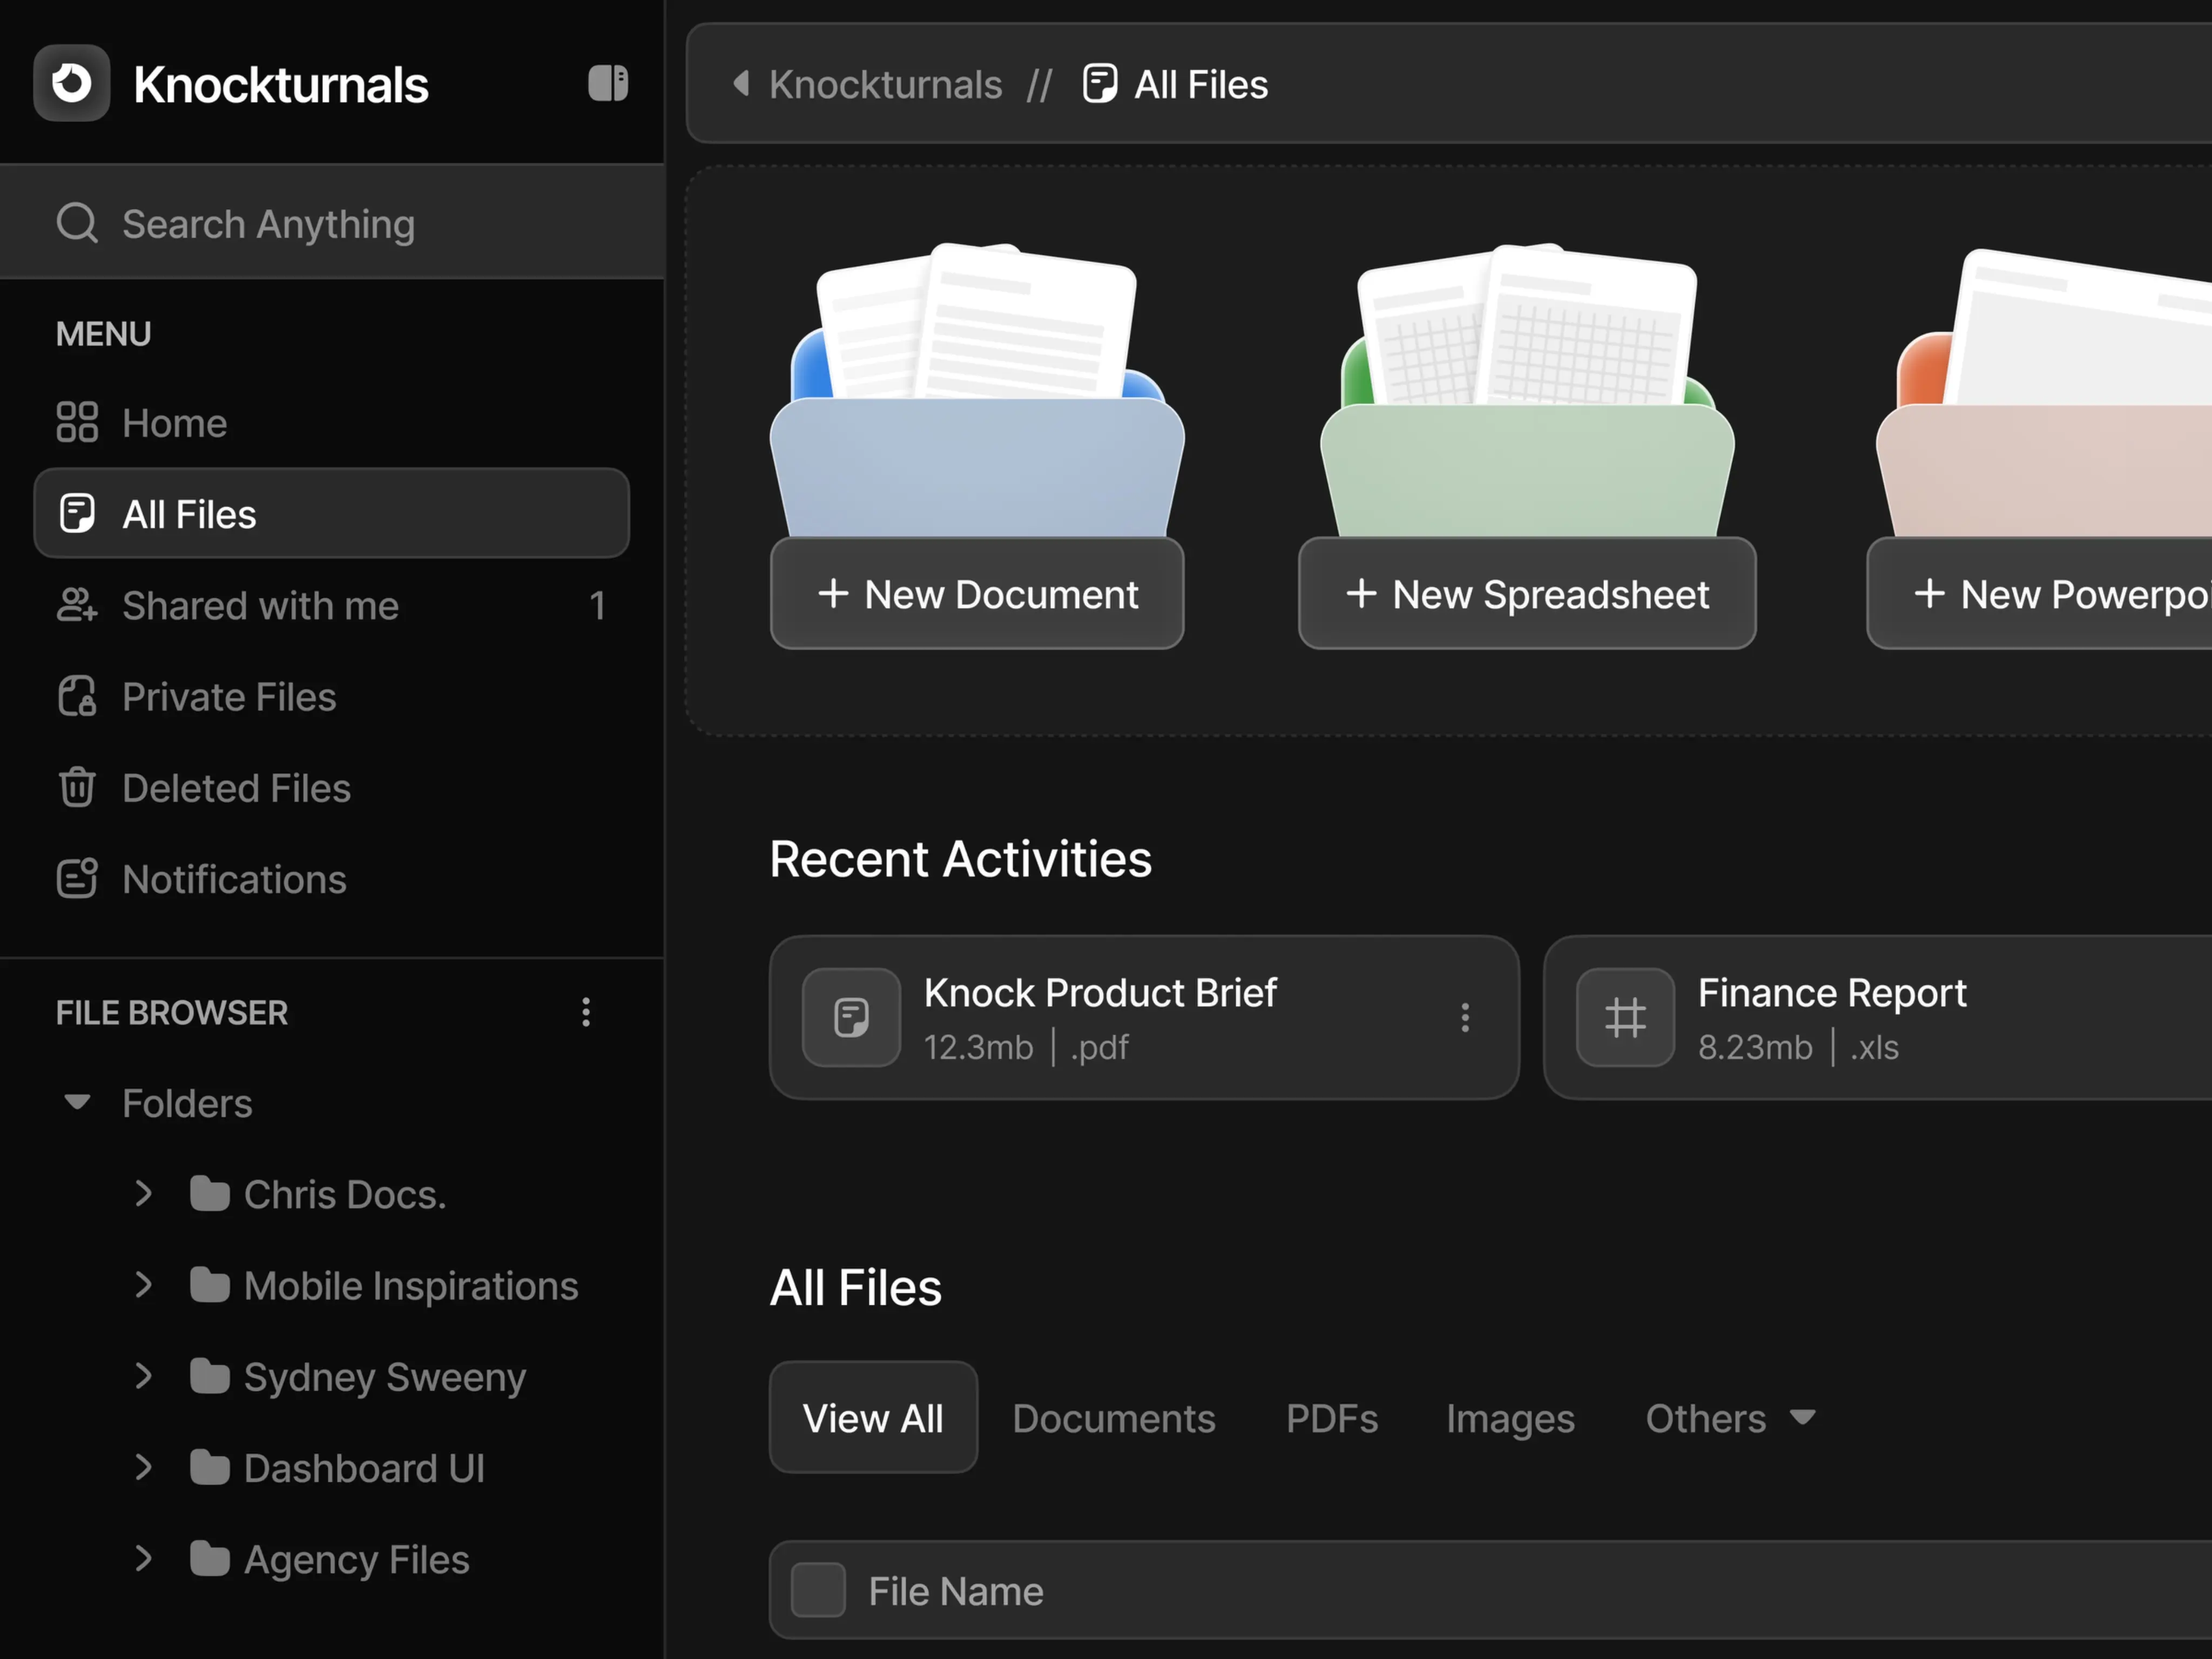2212x1659 pixels.
Task: Check the File Name select-all checkbox
Action: pos(818,1590)
